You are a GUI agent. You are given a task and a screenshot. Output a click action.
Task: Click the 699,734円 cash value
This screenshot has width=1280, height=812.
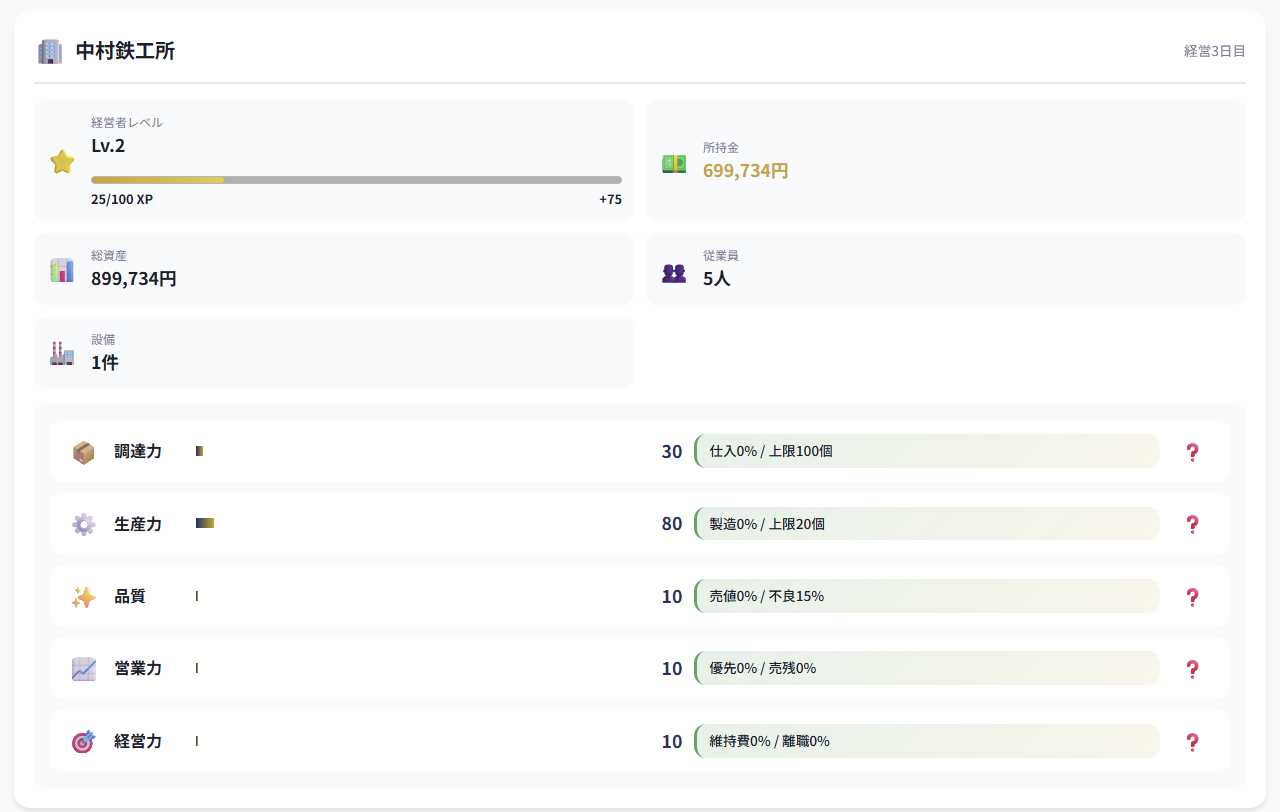coord(746,171)
